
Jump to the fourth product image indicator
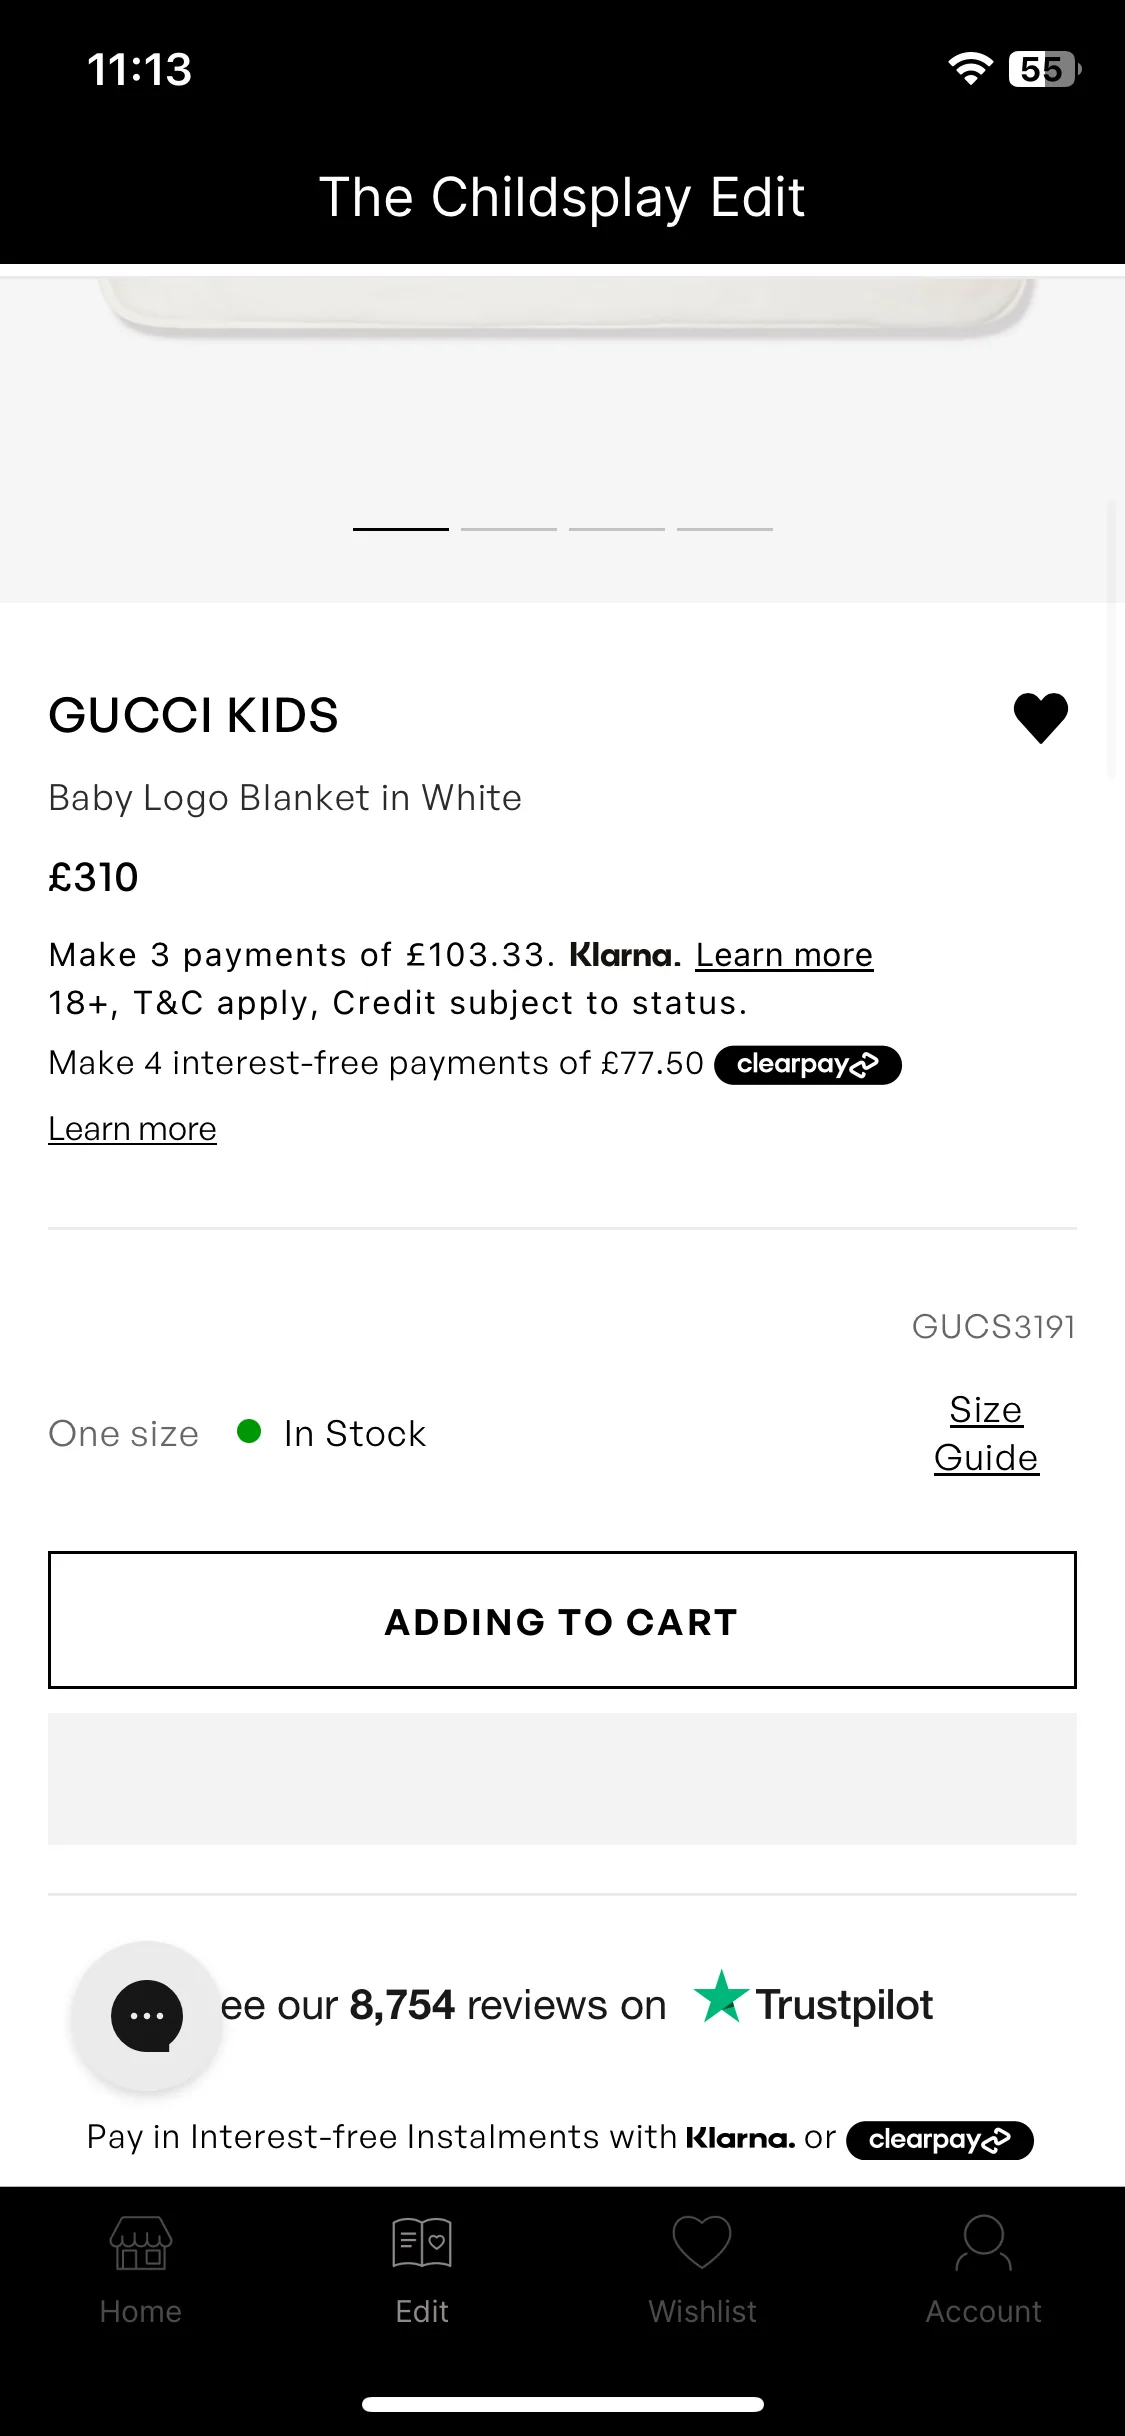point(724,529)
